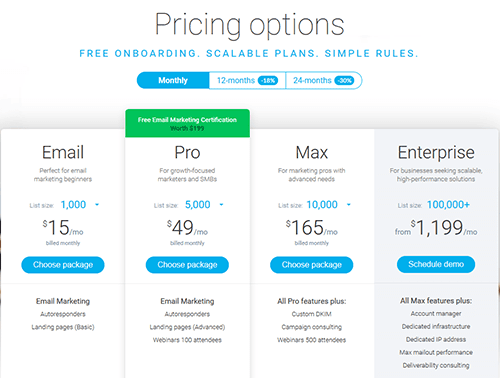Expand Email plan list size arrow
This screenshot has height=378, width=500.
pyautogui.click(x=97, y=205)
